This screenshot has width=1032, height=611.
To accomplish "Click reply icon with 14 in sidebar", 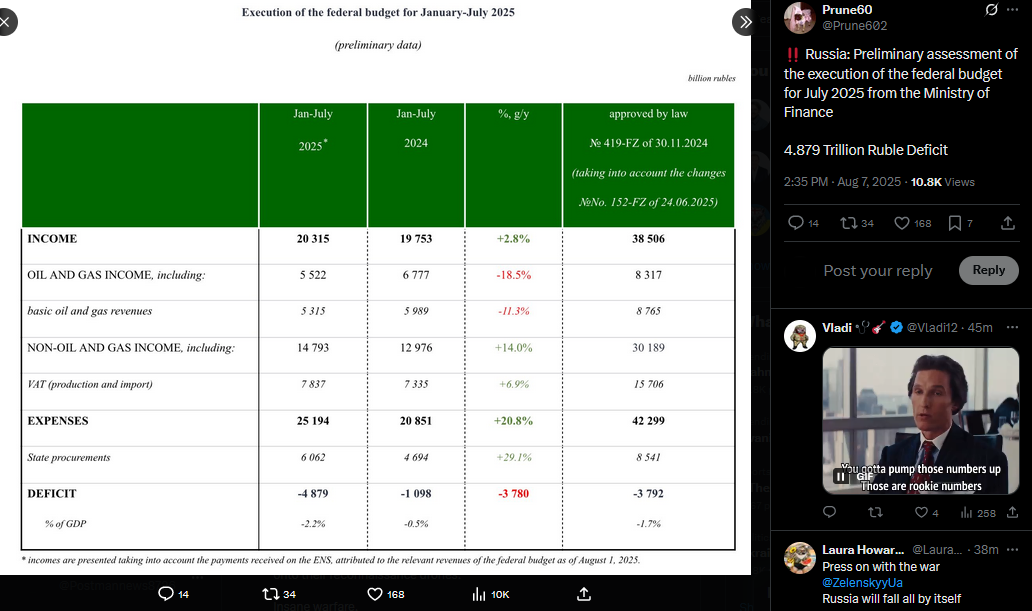I will point(803,223).
